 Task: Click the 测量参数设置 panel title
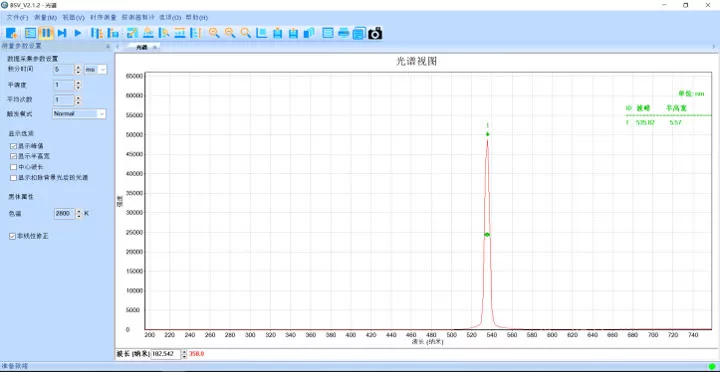[x=21, y=46]
